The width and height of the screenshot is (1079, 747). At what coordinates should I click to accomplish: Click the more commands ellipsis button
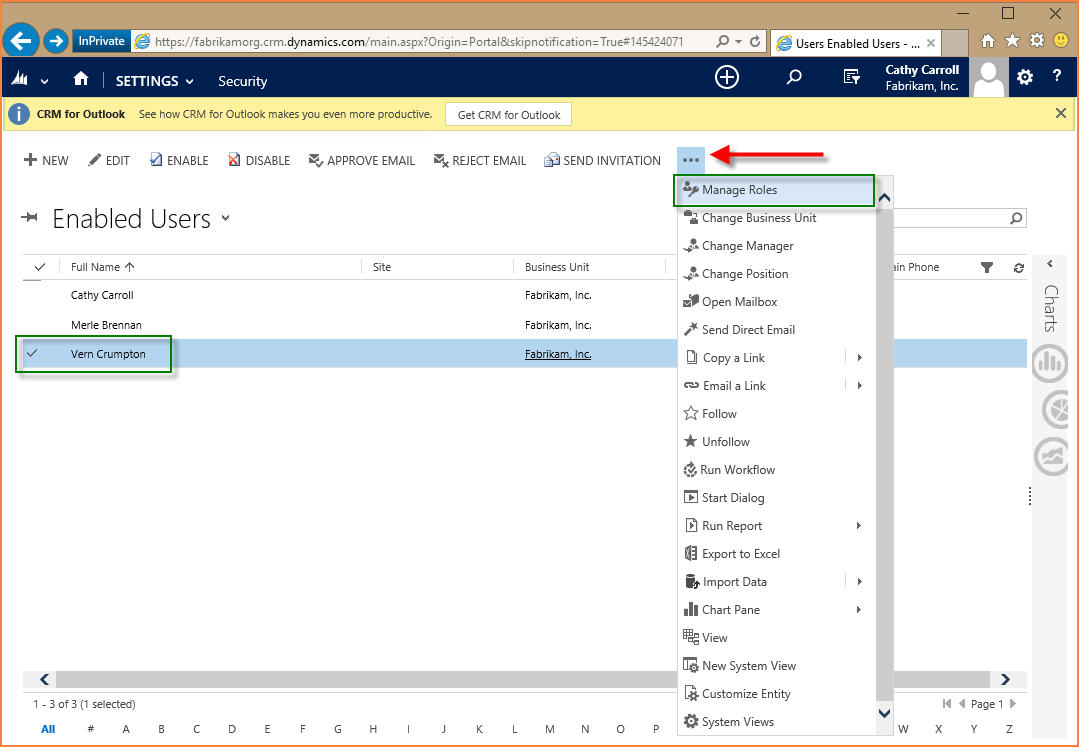pos(690,160)
